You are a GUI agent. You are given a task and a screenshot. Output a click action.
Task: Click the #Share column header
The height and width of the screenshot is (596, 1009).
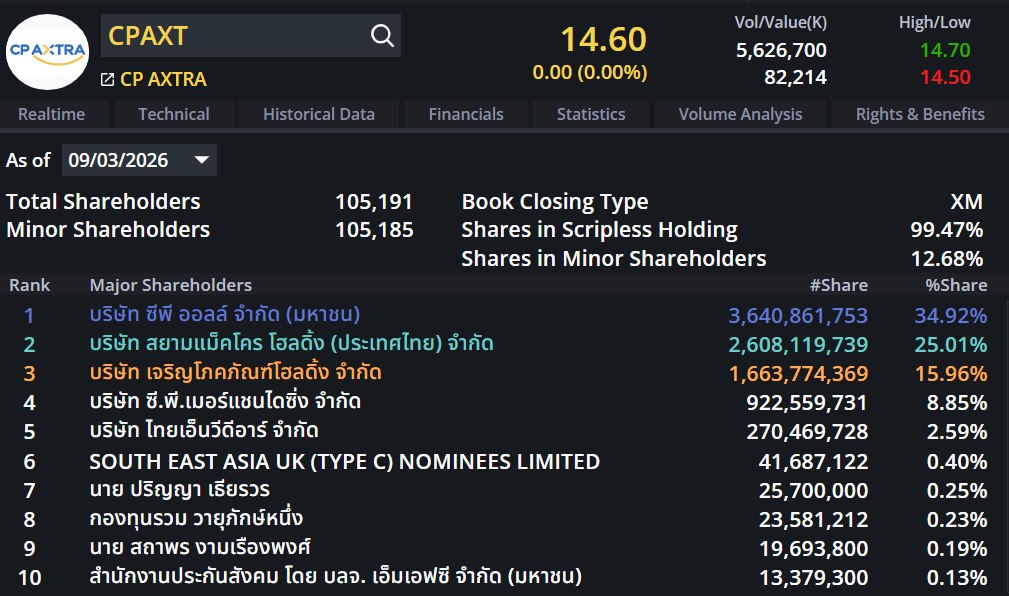pos(838,285)
